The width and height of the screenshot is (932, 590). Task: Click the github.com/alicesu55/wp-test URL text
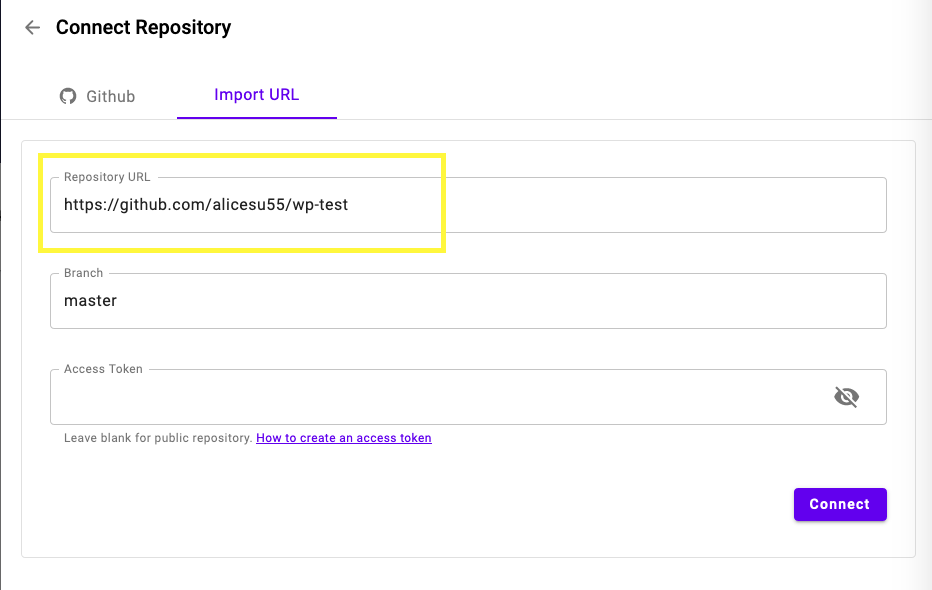(x=206, y=205)
